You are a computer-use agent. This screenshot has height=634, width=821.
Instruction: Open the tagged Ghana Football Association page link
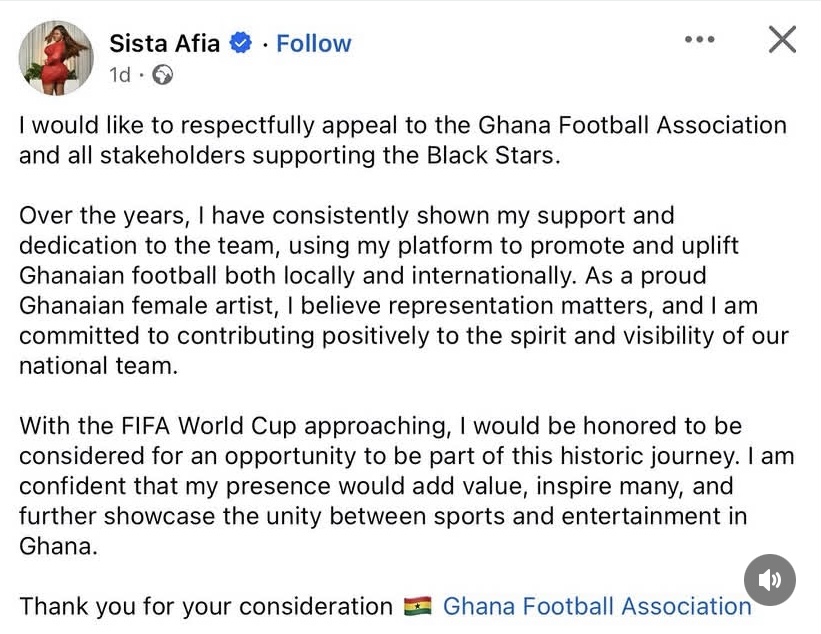(596, 606)
